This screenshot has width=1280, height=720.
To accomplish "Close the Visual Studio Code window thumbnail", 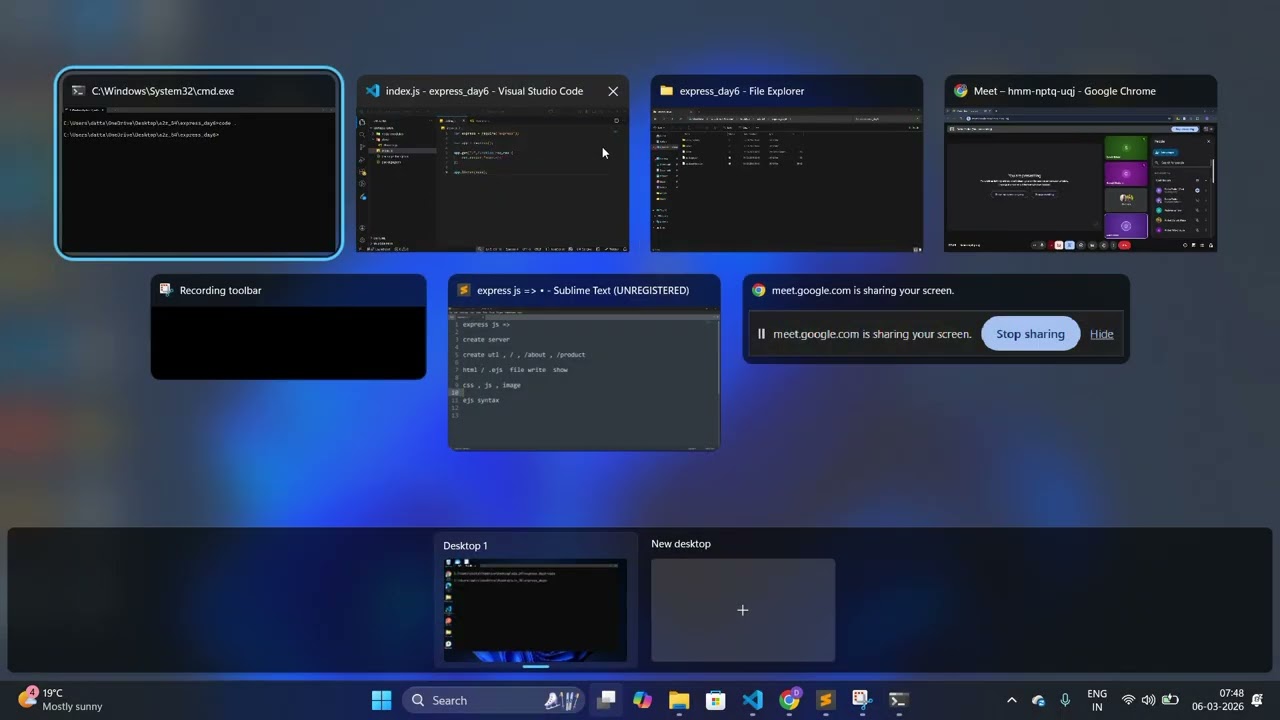I will 613,91.
